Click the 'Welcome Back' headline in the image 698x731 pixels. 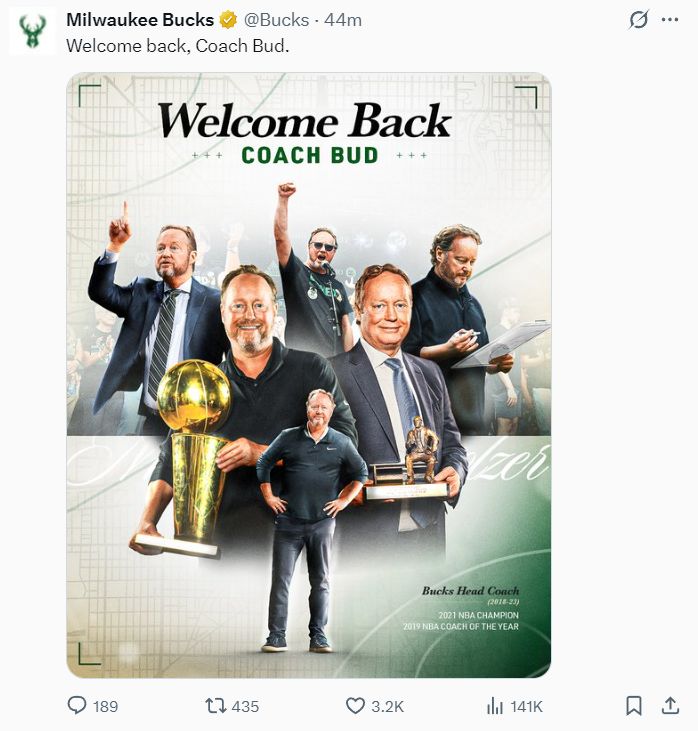[x=305, y=122]
